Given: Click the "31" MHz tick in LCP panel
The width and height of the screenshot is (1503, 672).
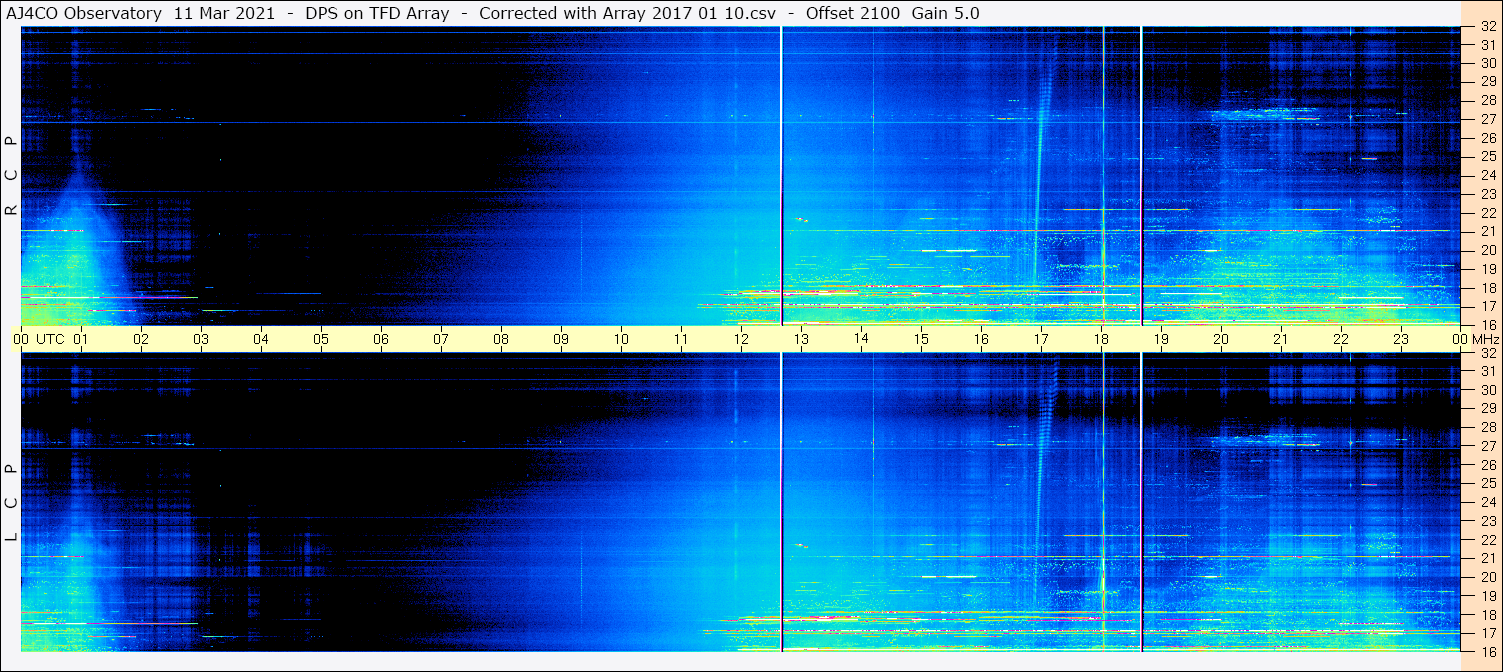Looking at the screenshot, I should 1487,371.
